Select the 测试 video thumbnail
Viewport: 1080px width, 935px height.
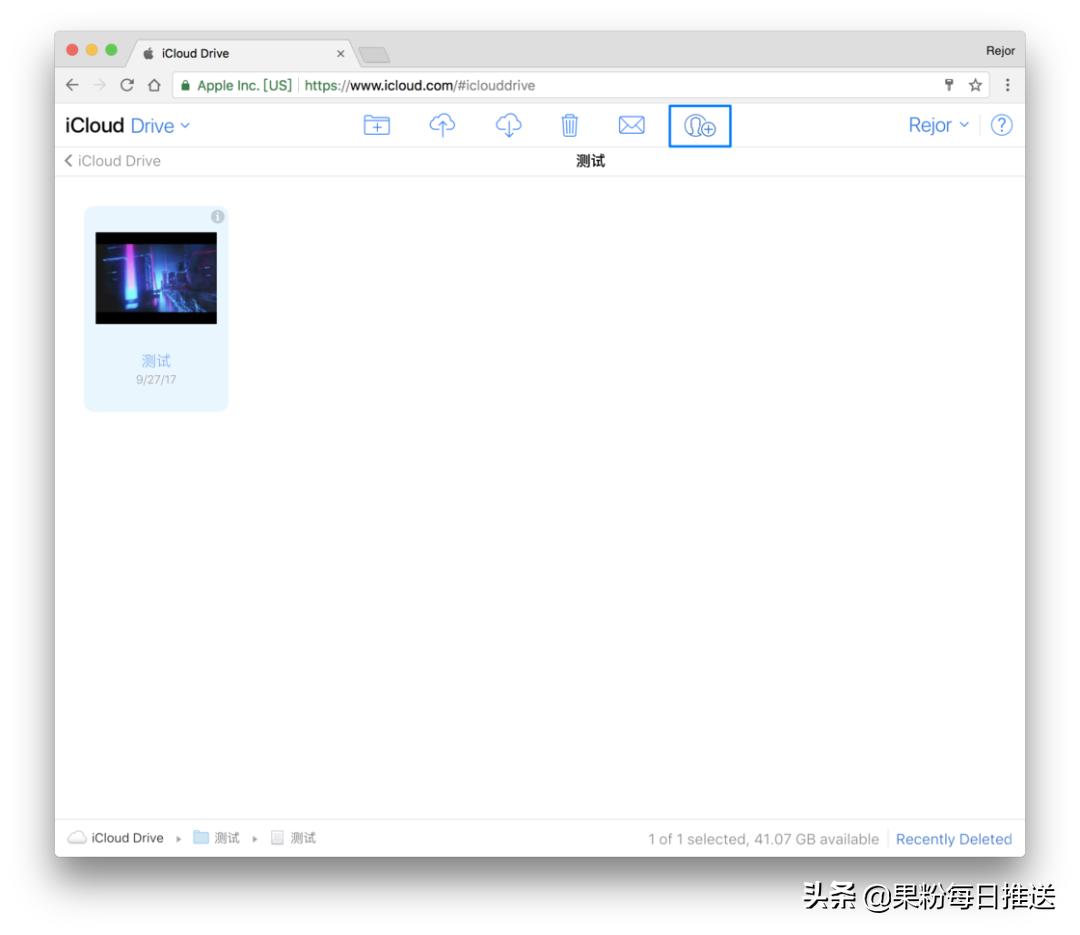click(x=155, y=277)
